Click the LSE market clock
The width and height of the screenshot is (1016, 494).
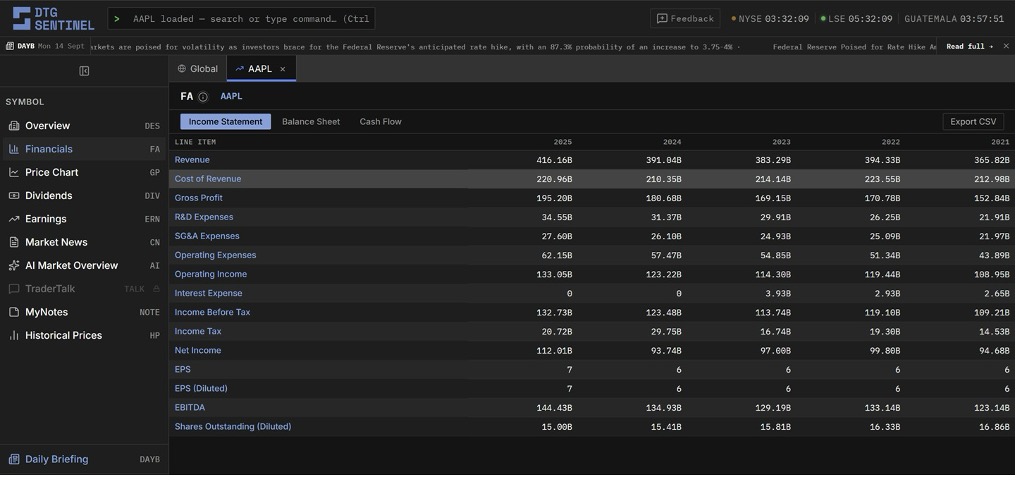(856, 19)
